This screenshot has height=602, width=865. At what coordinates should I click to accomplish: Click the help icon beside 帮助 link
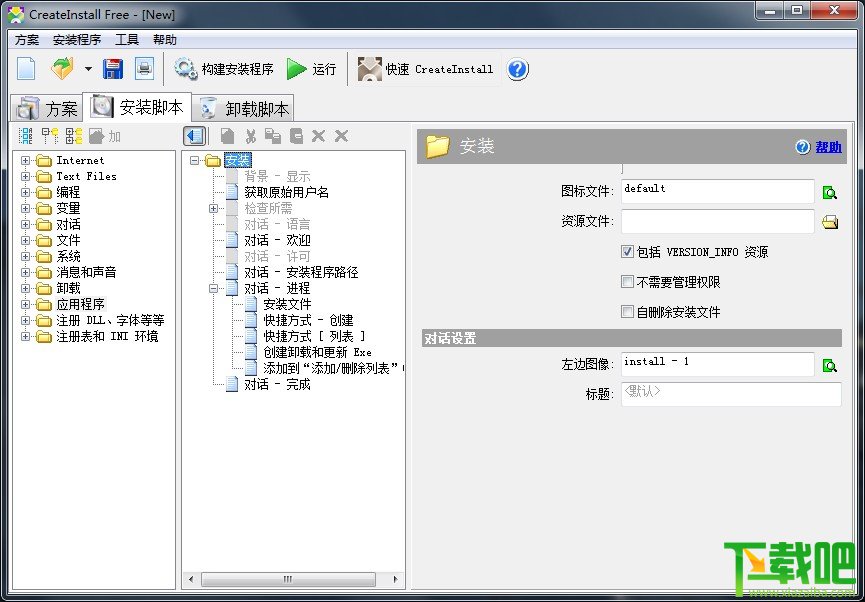(x=803, y=147)
